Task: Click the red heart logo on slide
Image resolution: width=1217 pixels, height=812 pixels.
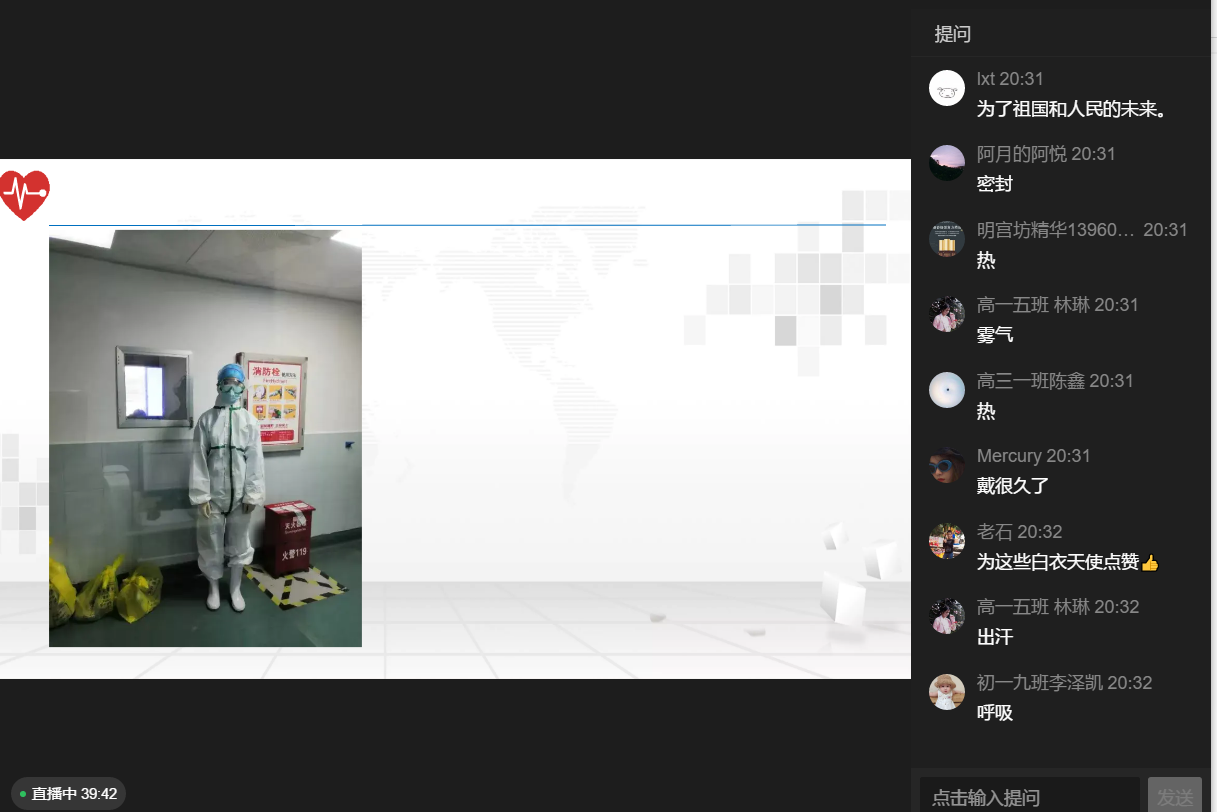Action: (24, 194)
